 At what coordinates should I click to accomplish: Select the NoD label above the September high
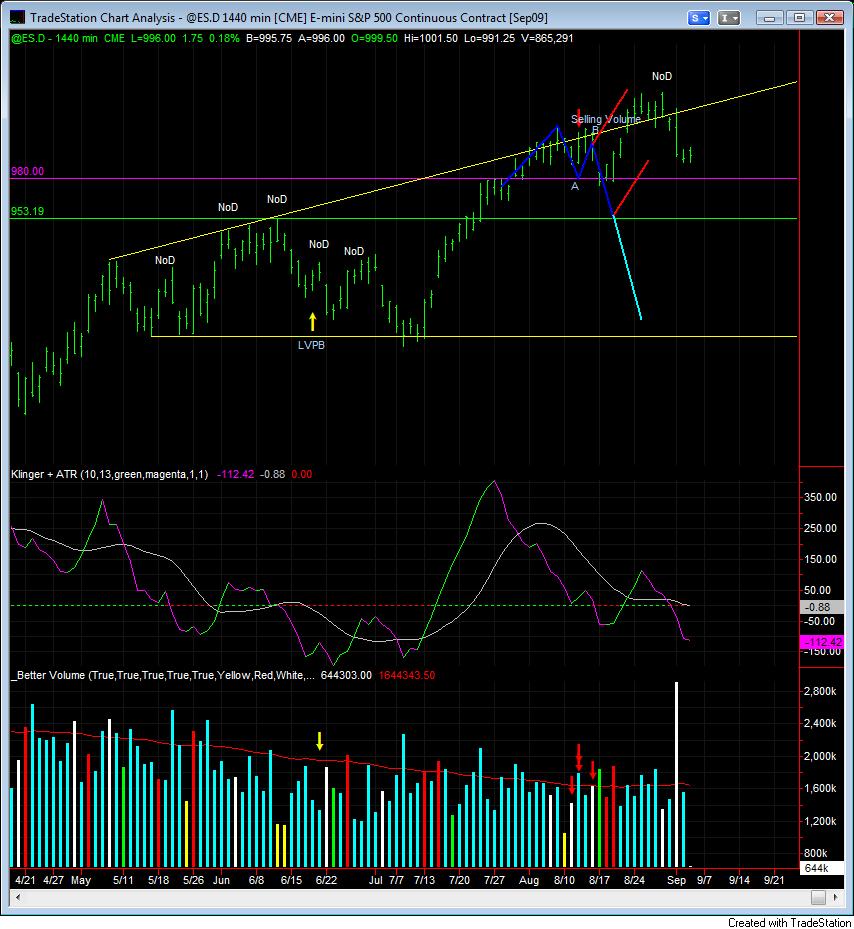pos(662,76)
